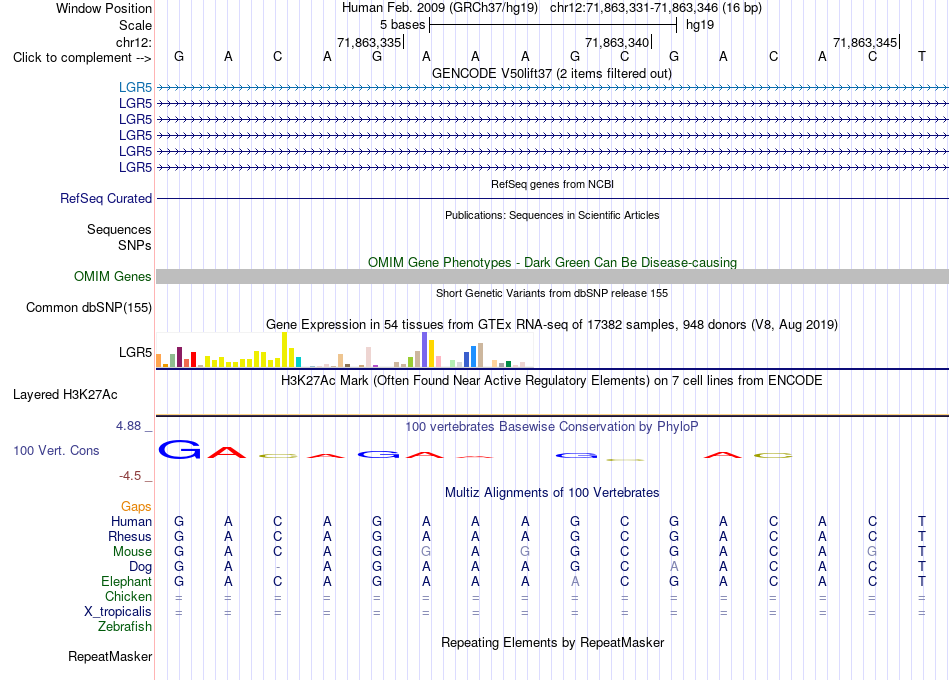Click the Layered H3K27Ac label

point(65,395)
